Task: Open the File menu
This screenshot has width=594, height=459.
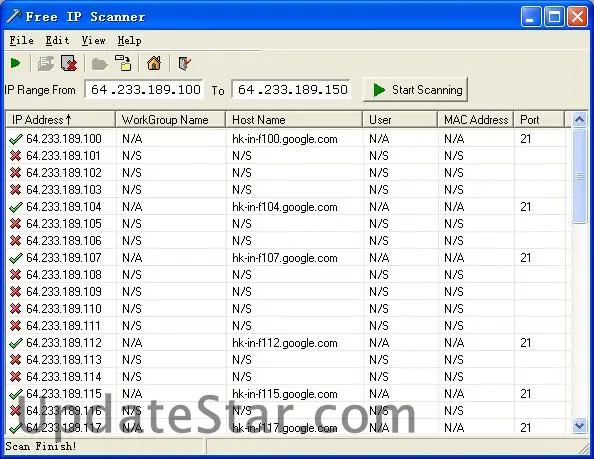Action: pos(22,40)
